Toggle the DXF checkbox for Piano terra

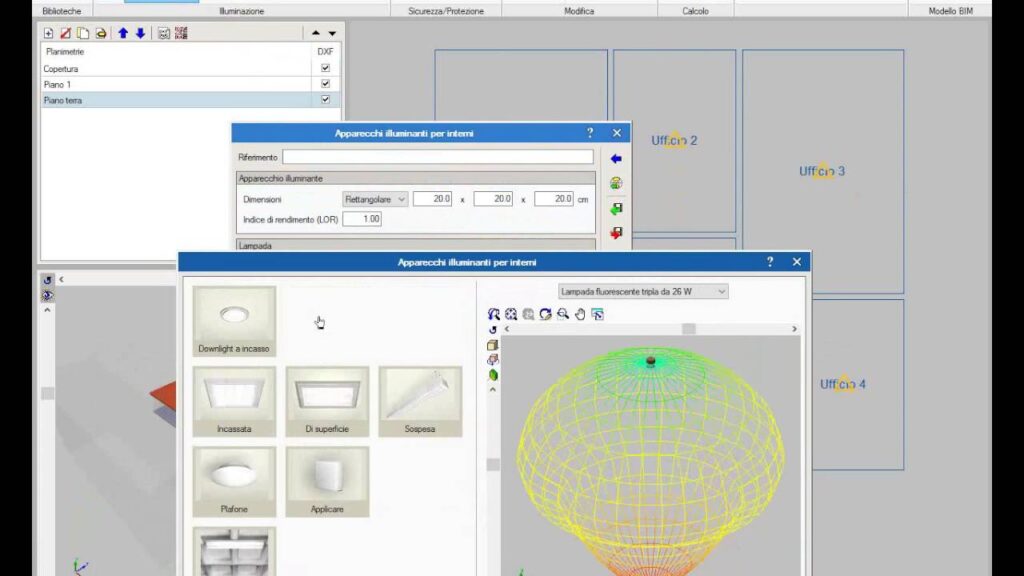tap(325, 100)
